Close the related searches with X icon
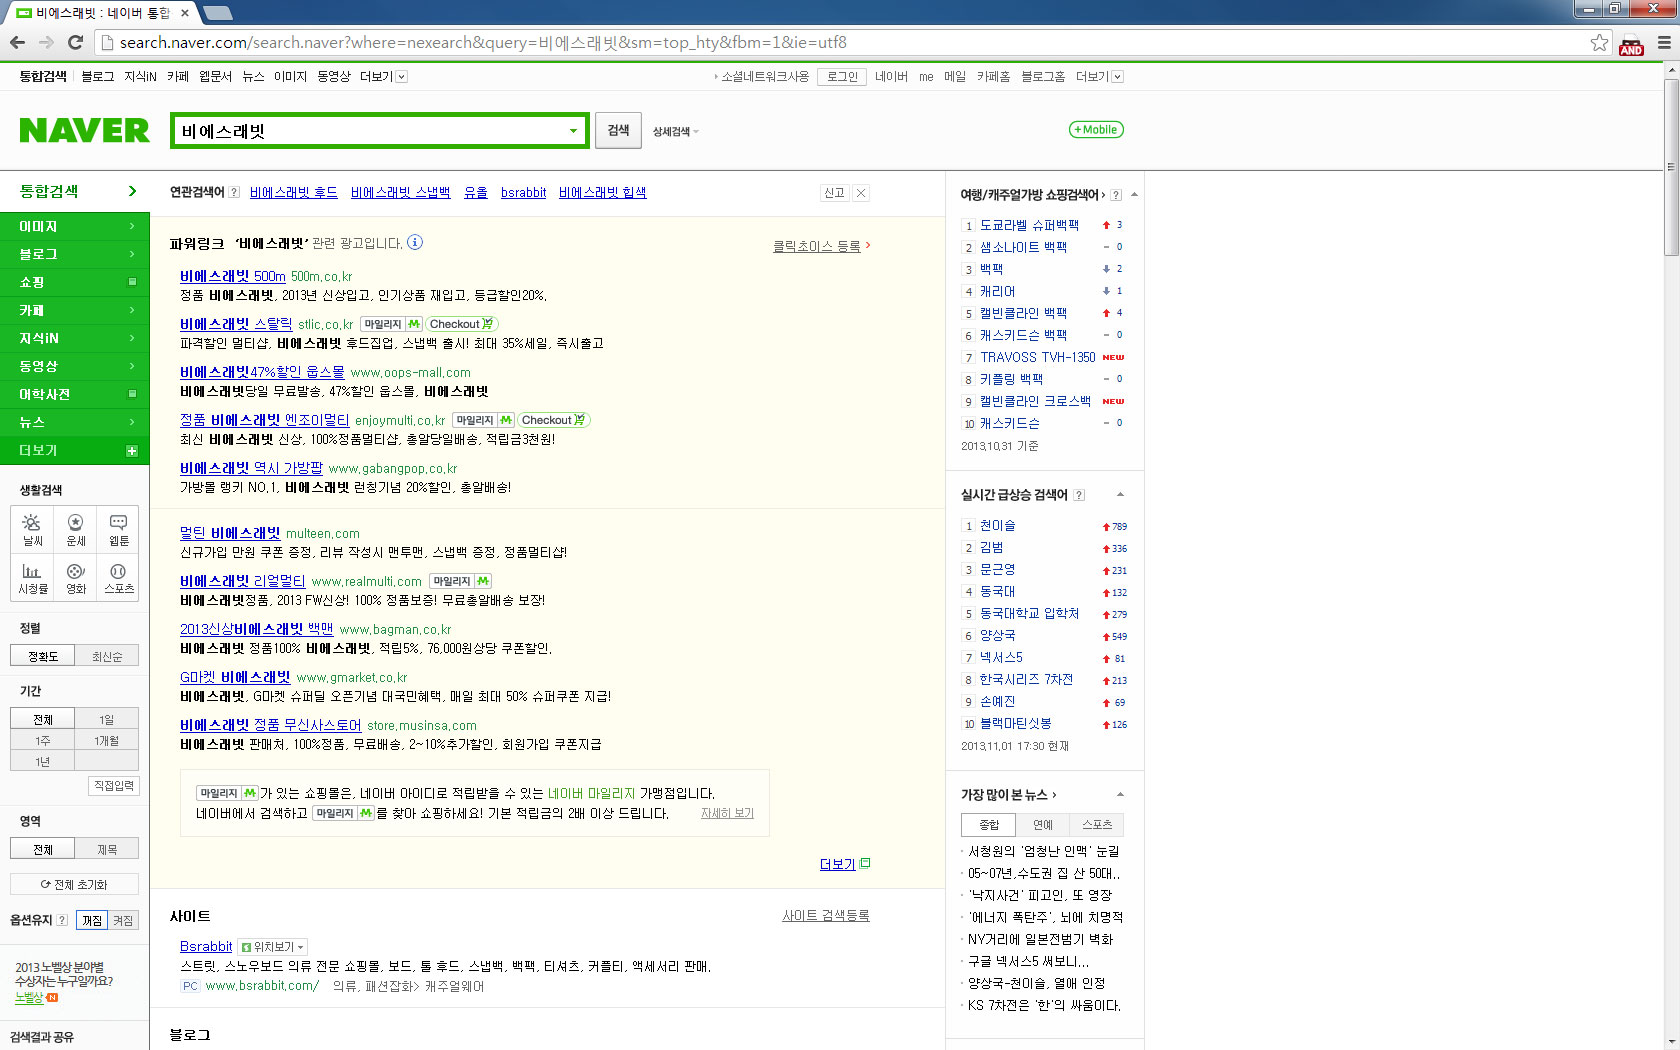 pyautogui.click(x=861, y=193)
